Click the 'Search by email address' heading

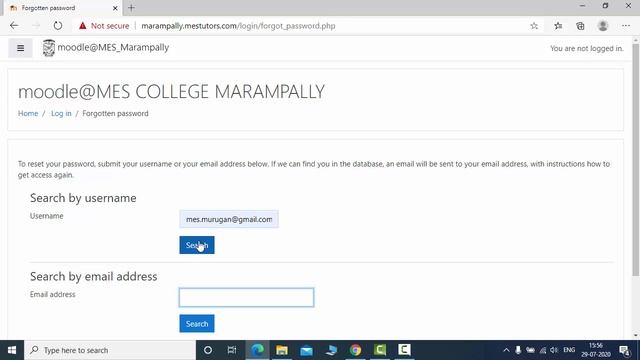93,276
